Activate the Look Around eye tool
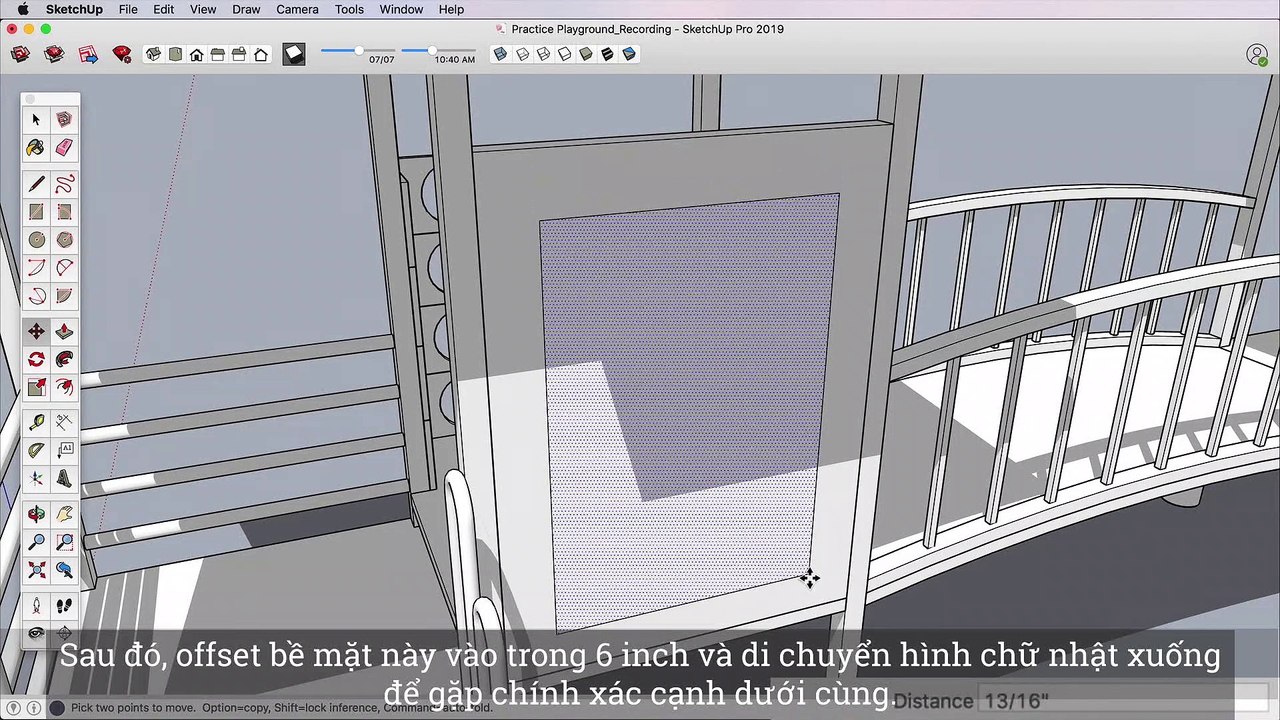Viewport: 1280px width, 720px height. (x=37, y=632)
